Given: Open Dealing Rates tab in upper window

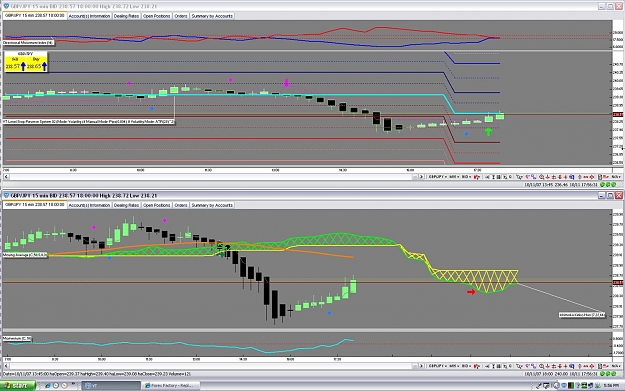Looking at the screenshot, I should (x=126, y=16).
